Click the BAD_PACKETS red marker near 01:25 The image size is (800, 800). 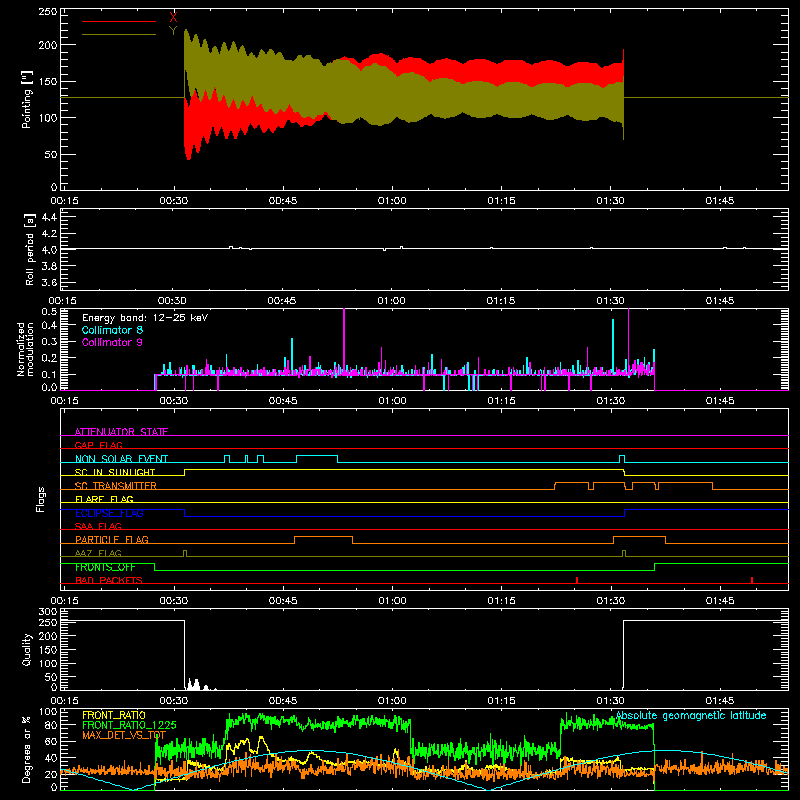tap(577, 580)
